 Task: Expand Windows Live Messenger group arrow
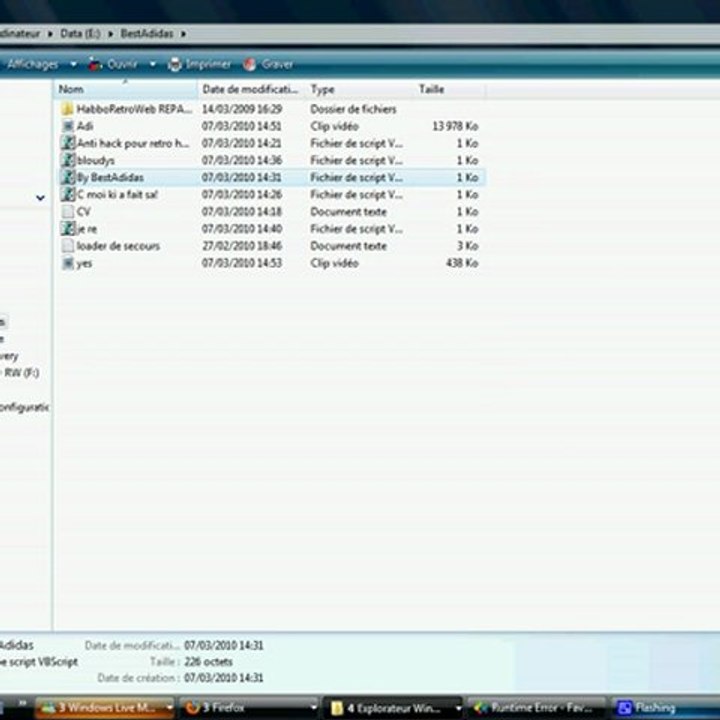169,708
